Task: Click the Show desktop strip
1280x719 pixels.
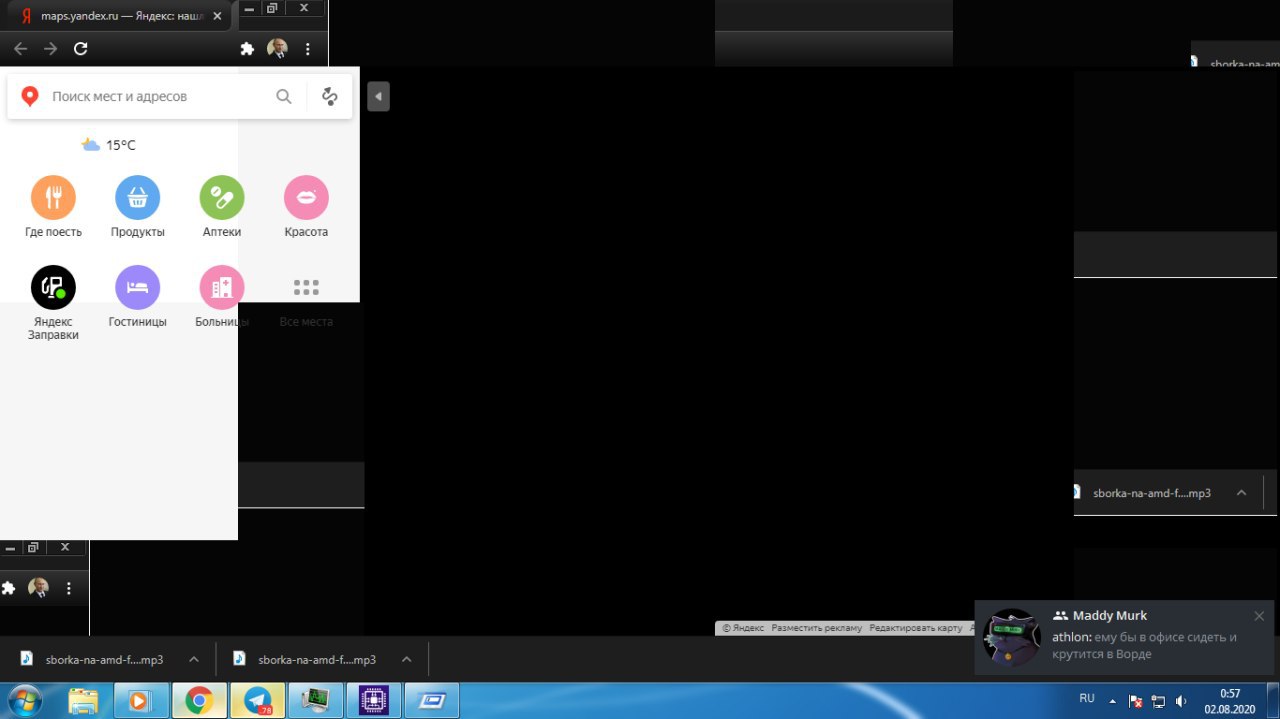Action: tap(1273, 701)
